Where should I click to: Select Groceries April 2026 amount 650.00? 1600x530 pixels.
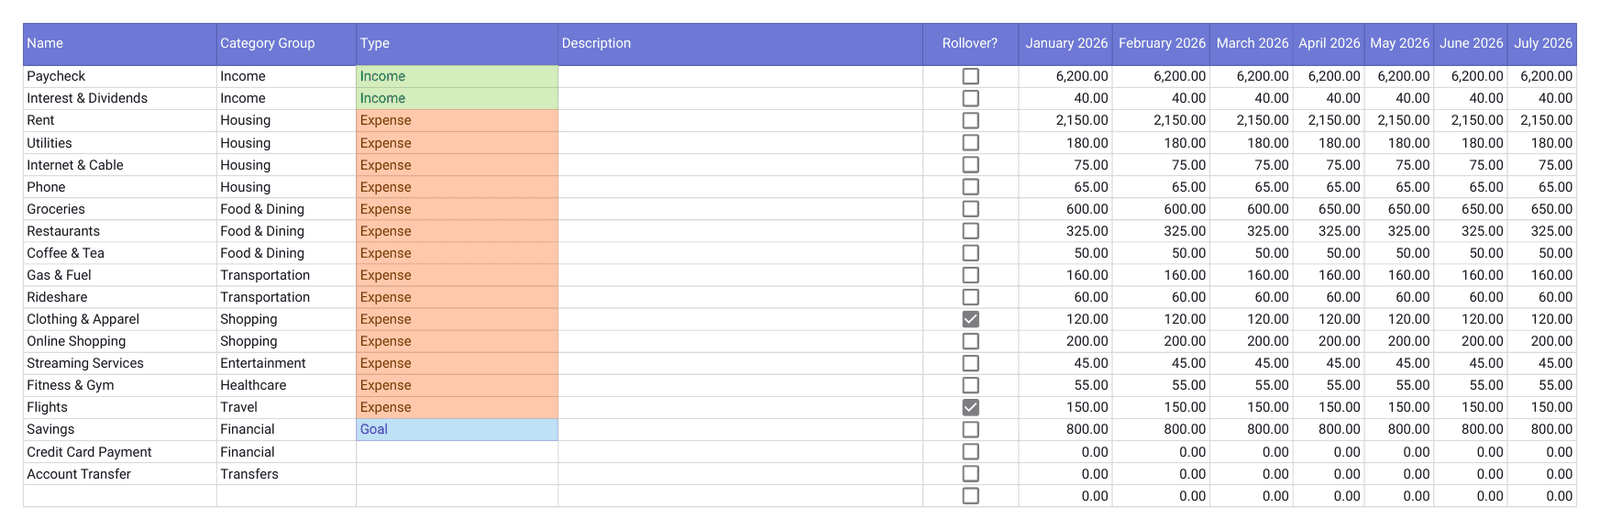[x=1329, y=209]
